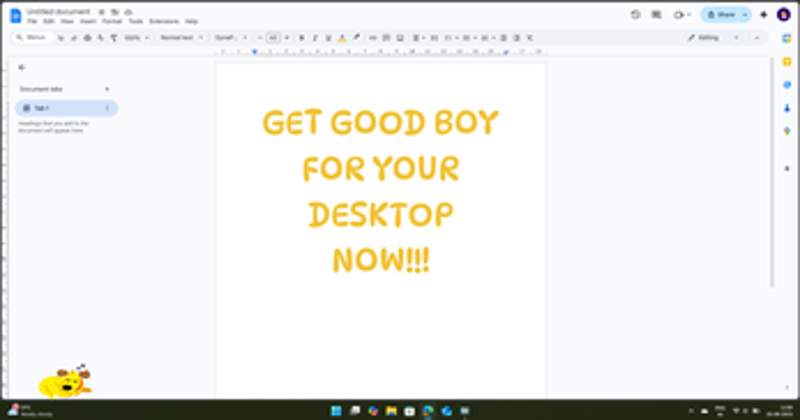This screenshot has height=420, width=800.
Task: Open the Normal text style dropdown
Action: pyautogui.click(x=181, y=38)
